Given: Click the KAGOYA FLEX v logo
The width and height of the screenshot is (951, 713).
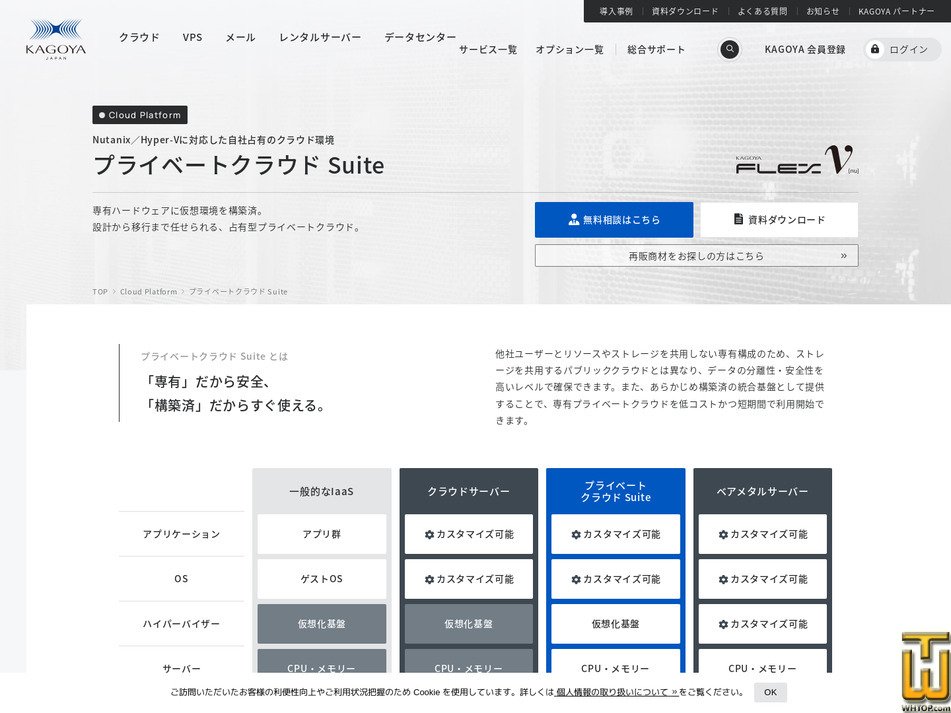Looking at the screenshot, I should click(796, 161).
